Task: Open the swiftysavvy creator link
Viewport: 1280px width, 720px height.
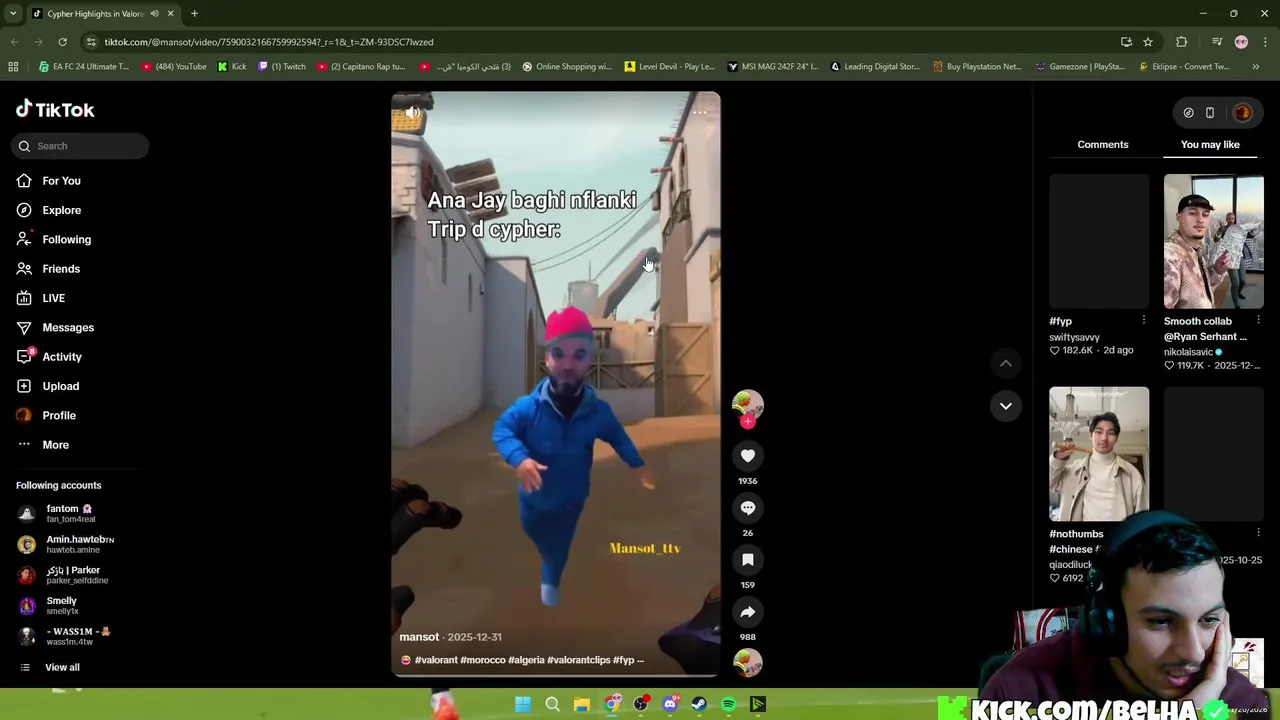Action: pyautogui.click(x=1074, y=338)
